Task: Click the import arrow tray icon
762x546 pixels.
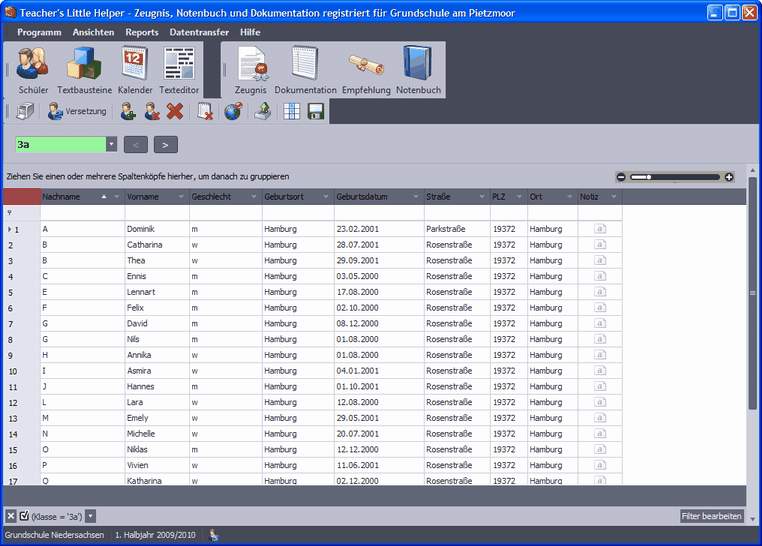Action: (263, 111)
